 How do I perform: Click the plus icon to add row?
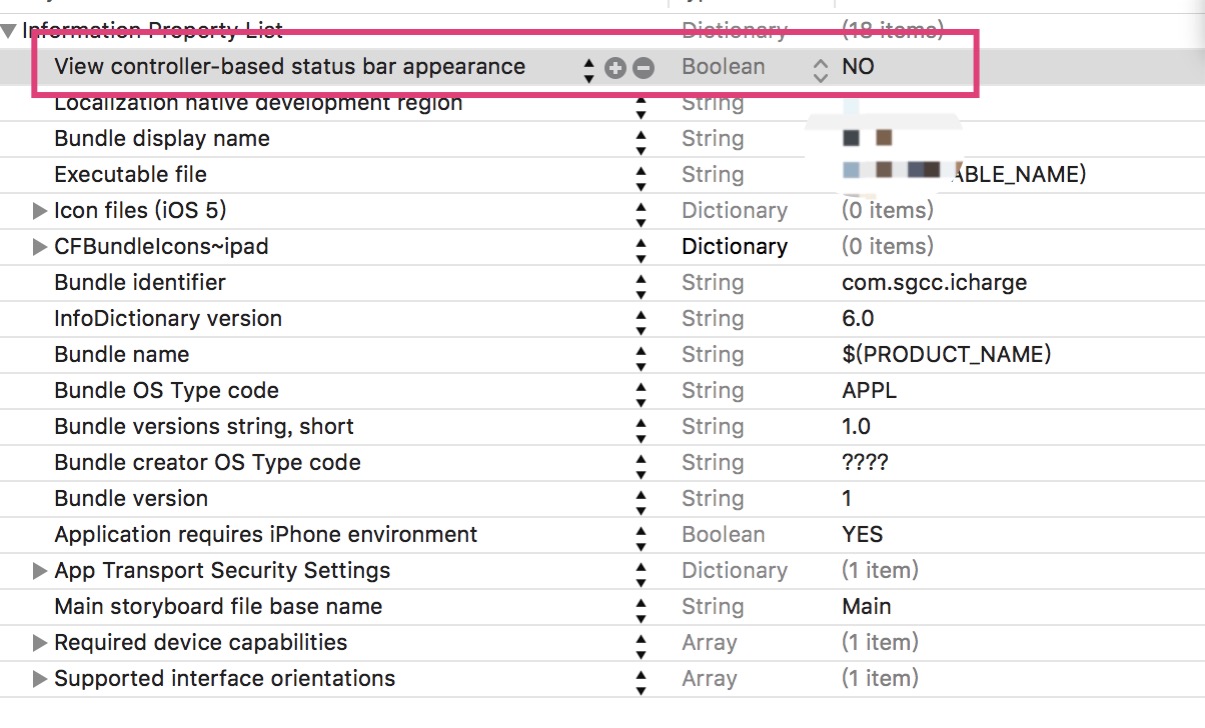pos(616,68)
